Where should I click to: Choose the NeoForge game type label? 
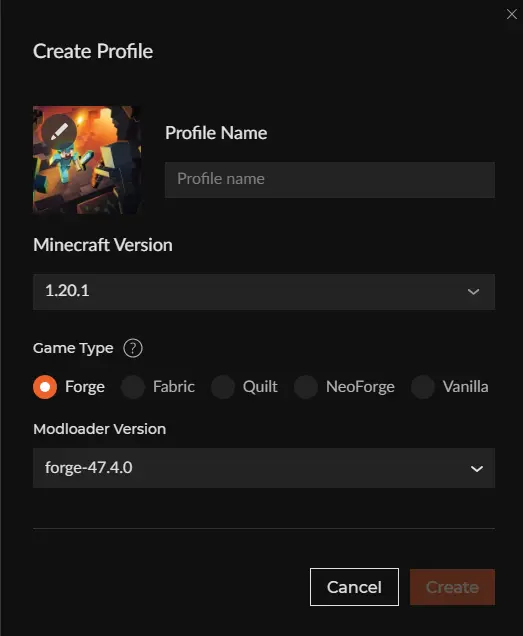point(360,387)
